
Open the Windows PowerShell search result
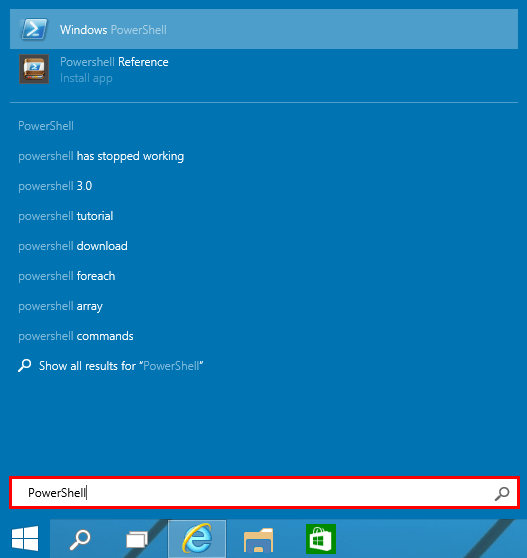click(264, 29)
